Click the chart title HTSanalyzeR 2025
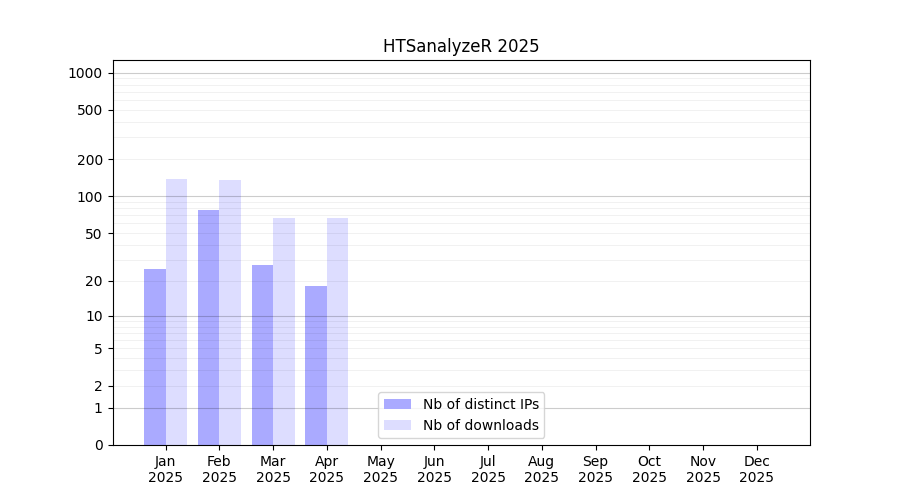The image size is (900, 500). [461, 46]
